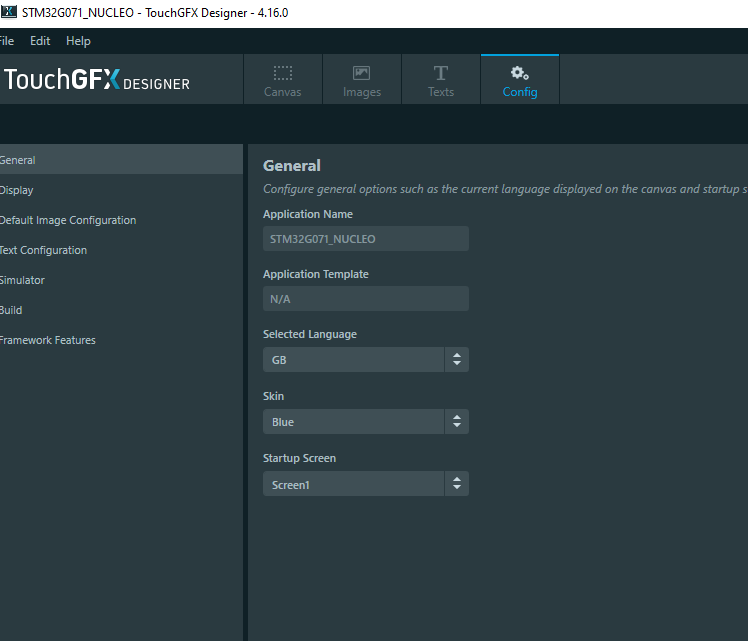Image resolution: width=748 pixels, height=641 pixels.
Task: Click the Startup Screen label
Action: [300, 458]
